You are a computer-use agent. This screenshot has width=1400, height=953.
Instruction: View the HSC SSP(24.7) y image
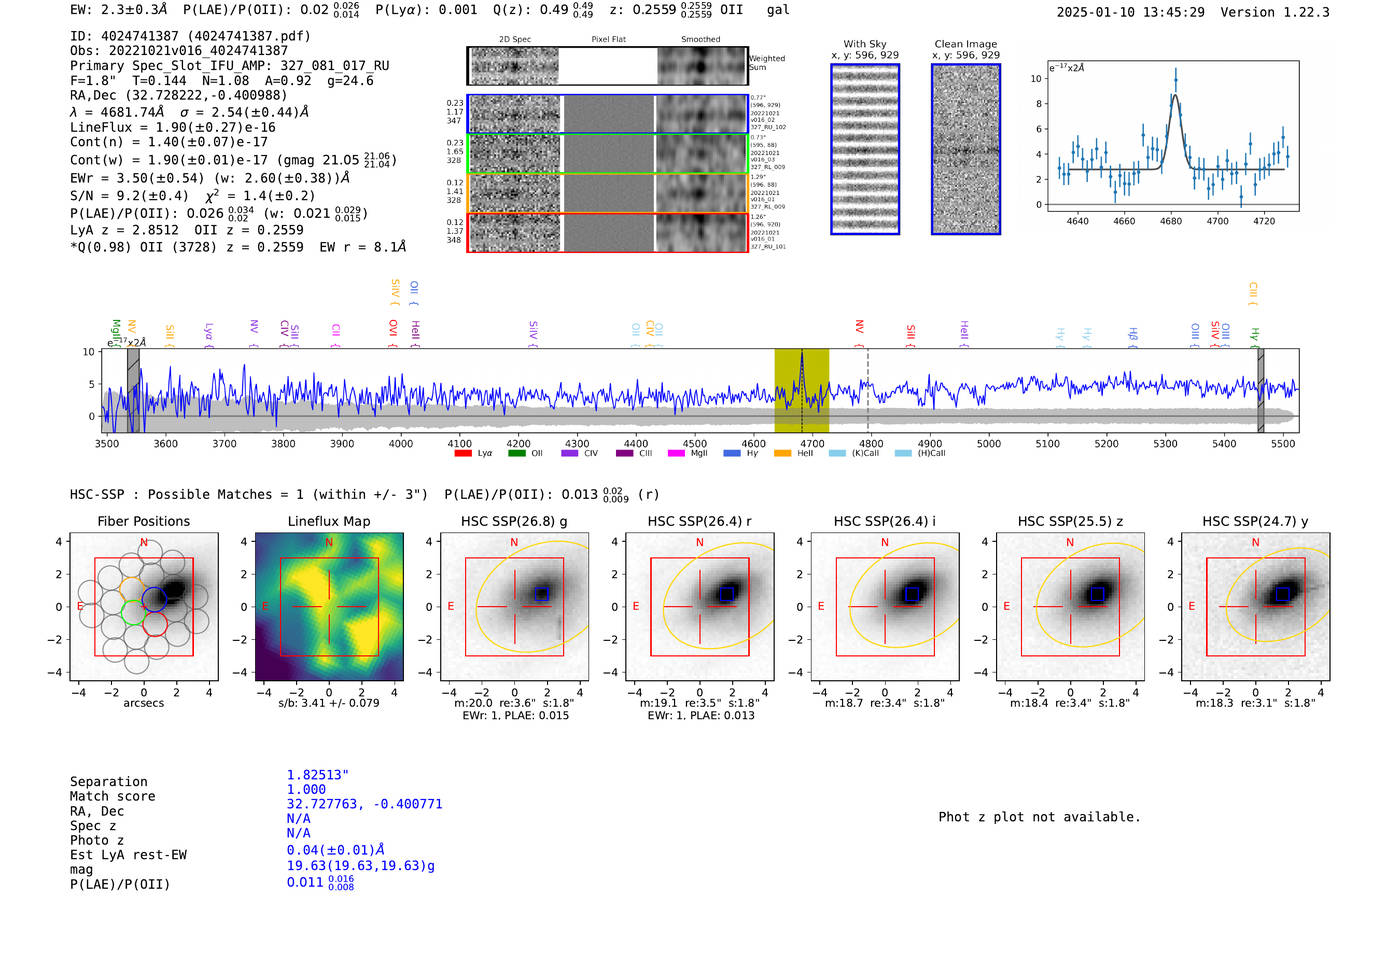click(1256, 606)
